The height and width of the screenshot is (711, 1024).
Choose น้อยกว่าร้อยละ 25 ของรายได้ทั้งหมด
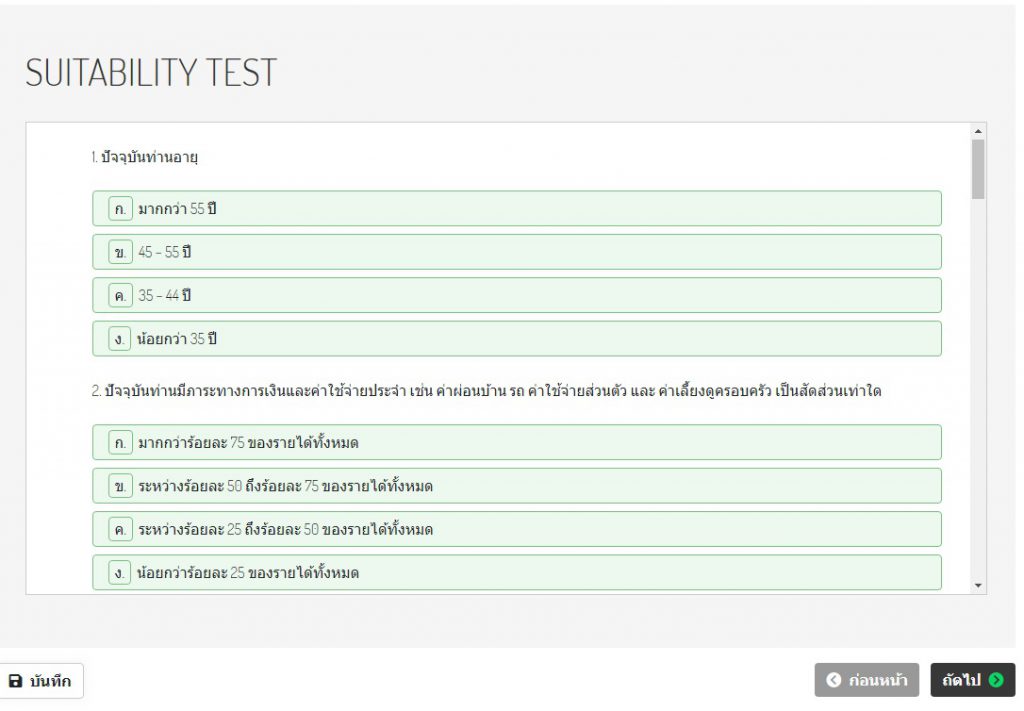[x=517, y=573]
